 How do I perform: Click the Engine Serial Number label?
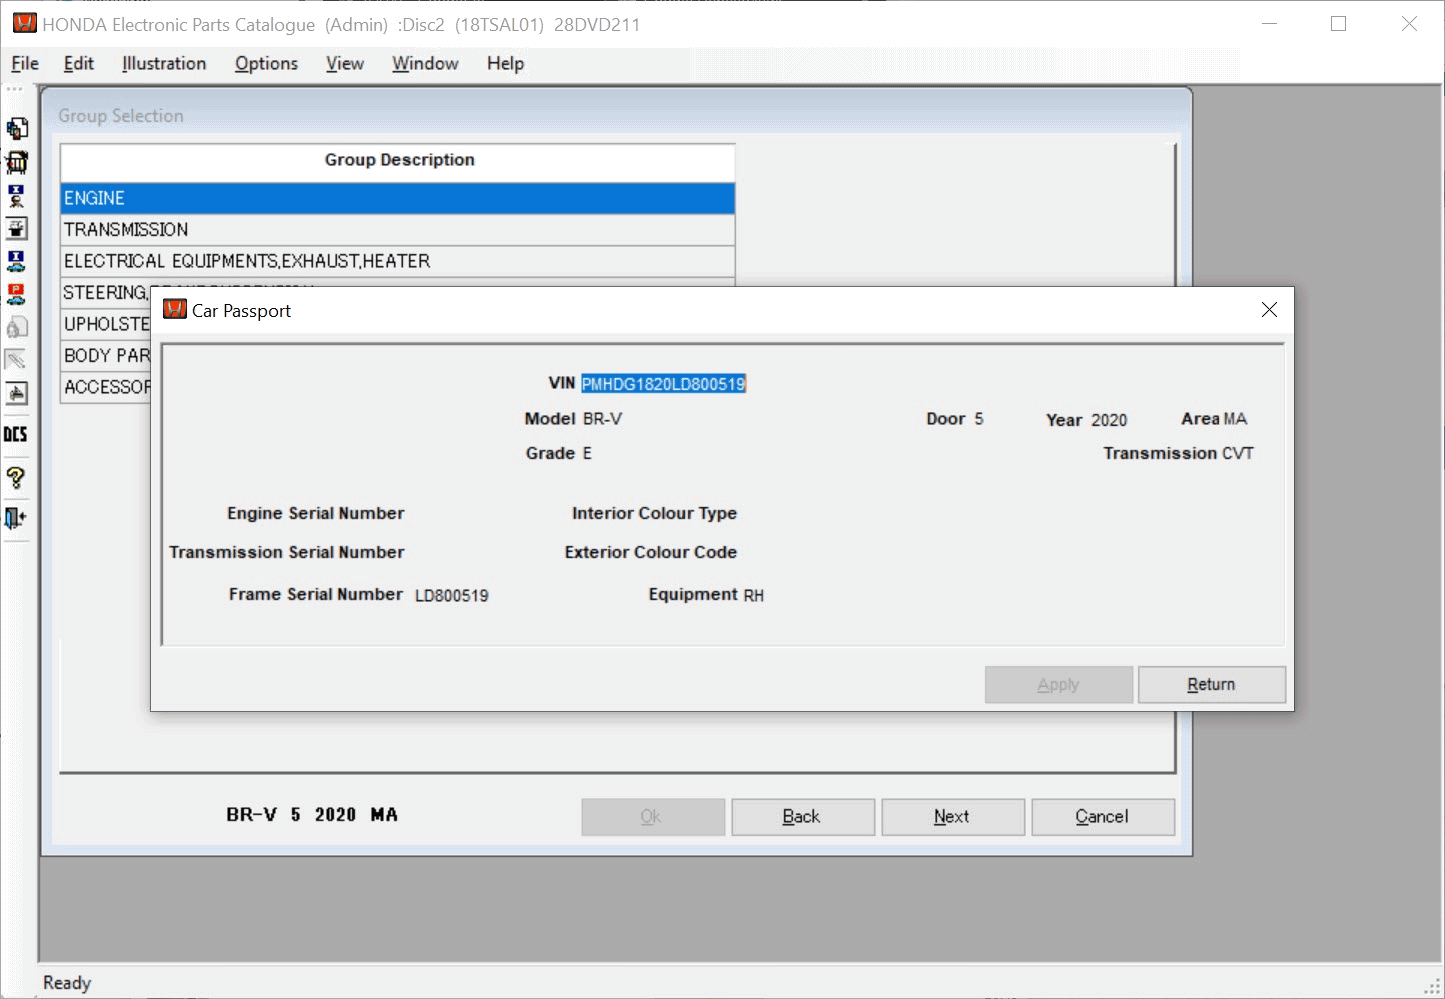pos(316,513)
